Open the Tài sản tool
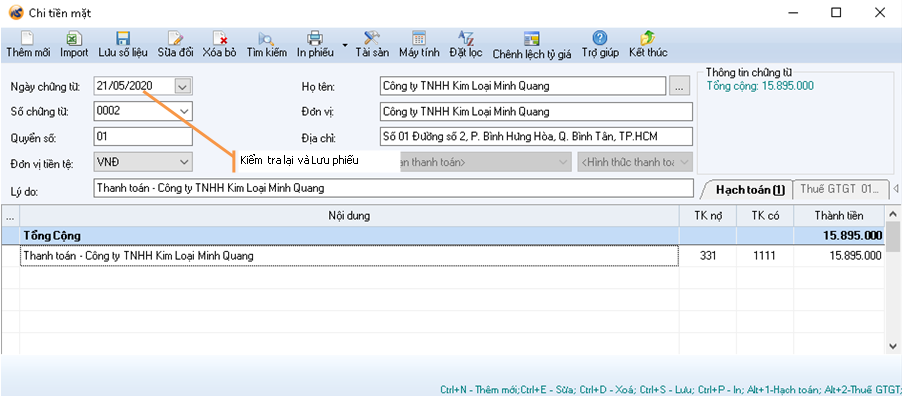The height and width of the screenshot is (396, 902). pyautogui.click(x=372, y=44)
